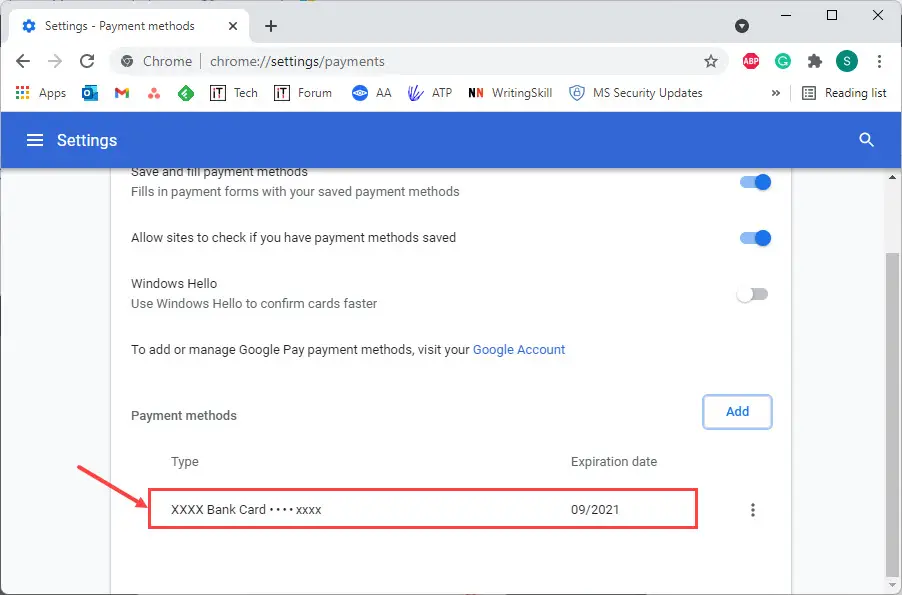Toggle Allow sites to check payment methods

pos(755,238)
